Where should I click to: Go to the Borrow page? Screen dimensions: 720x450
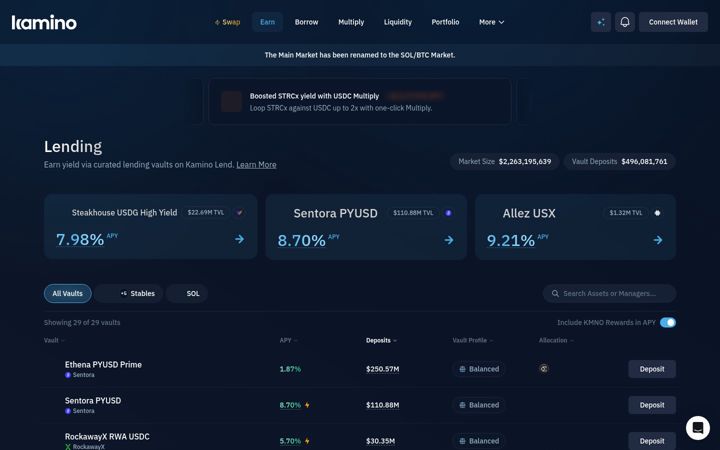(306, 22)
